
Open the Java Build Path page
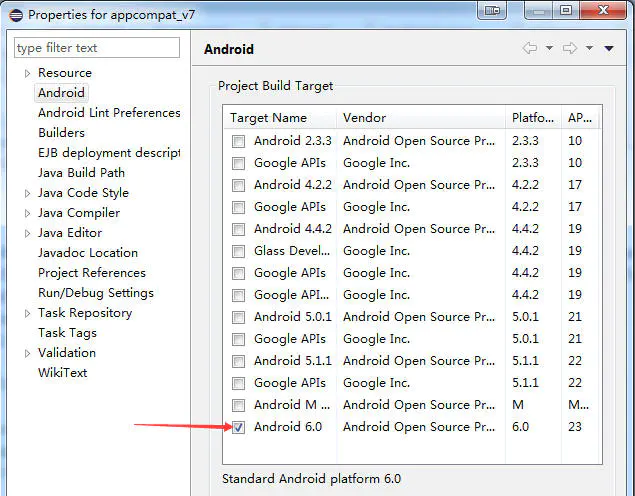point(81,172)
